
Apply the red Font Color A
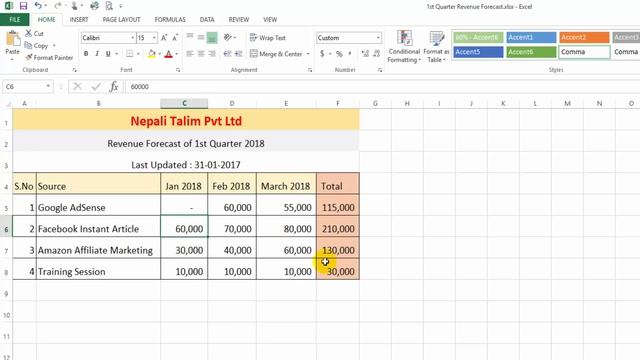click(x=168, y=54)
